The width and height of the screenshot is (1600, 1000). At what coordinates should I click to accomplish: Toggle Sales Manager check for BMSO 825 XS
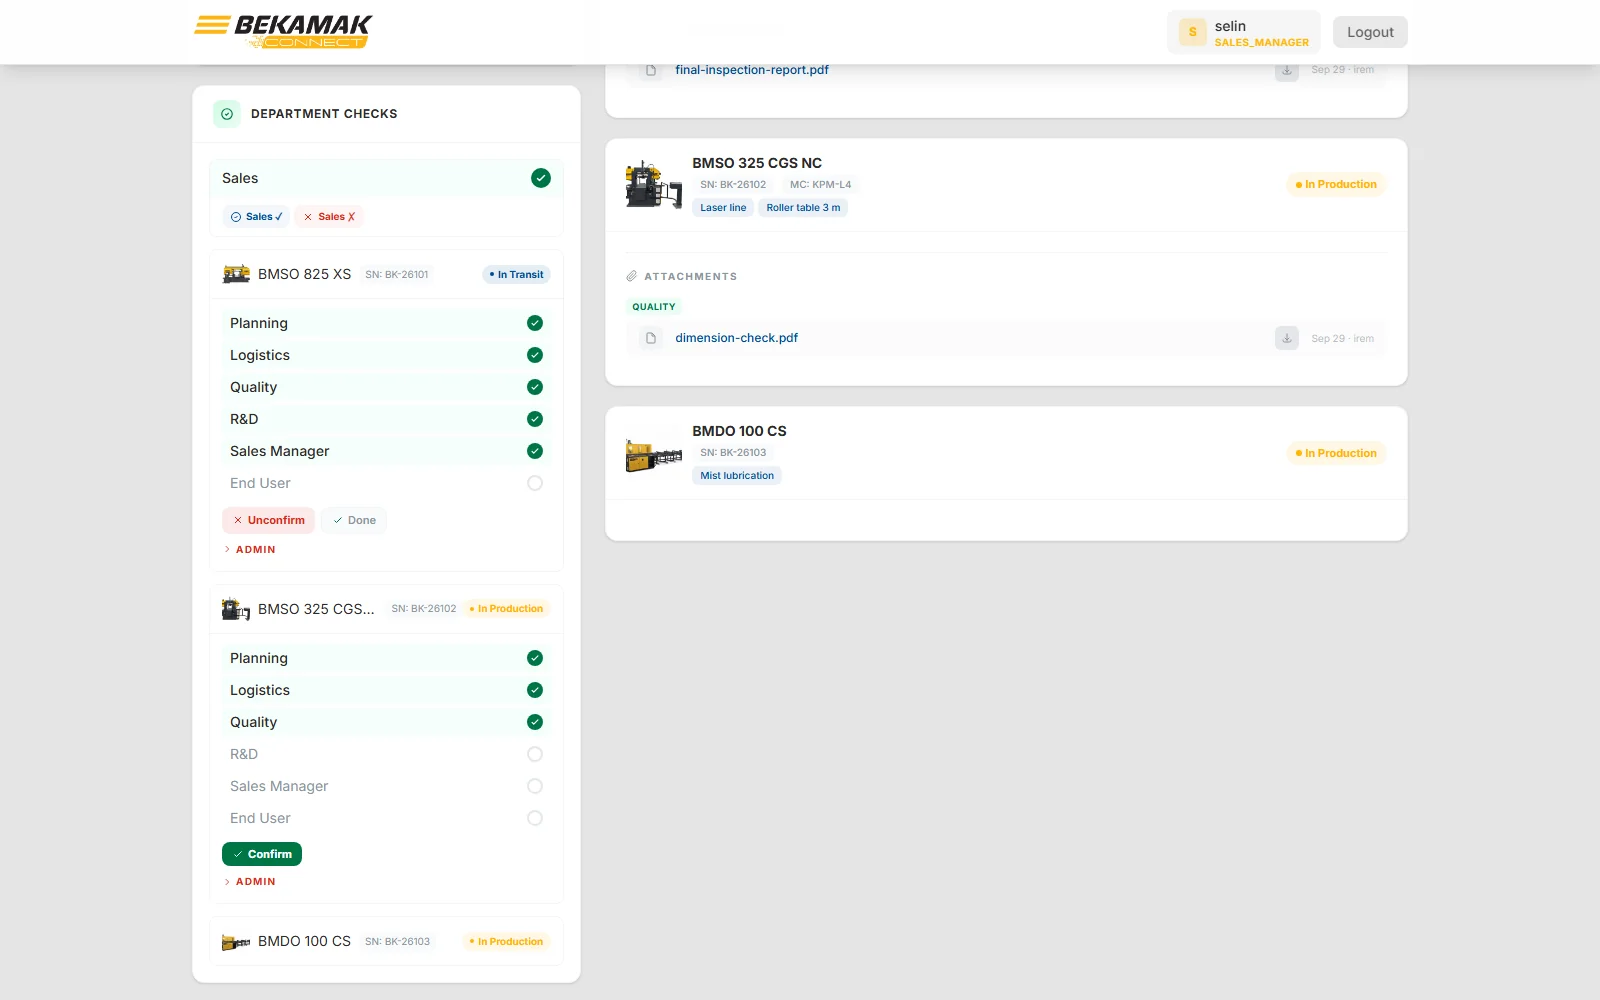(x=535, y=451)
